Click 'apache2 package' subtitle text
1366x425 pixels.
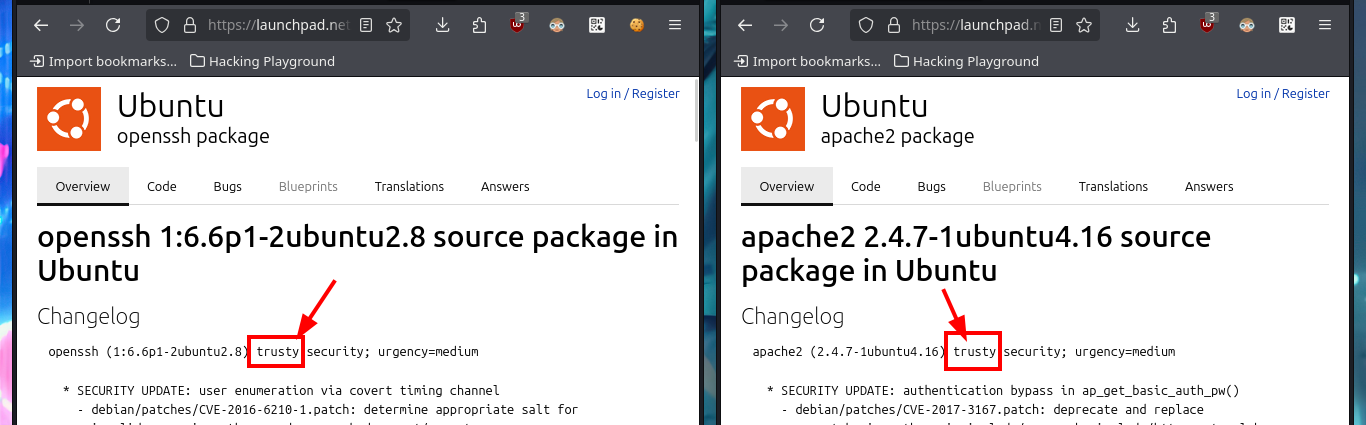click(897, 136)
